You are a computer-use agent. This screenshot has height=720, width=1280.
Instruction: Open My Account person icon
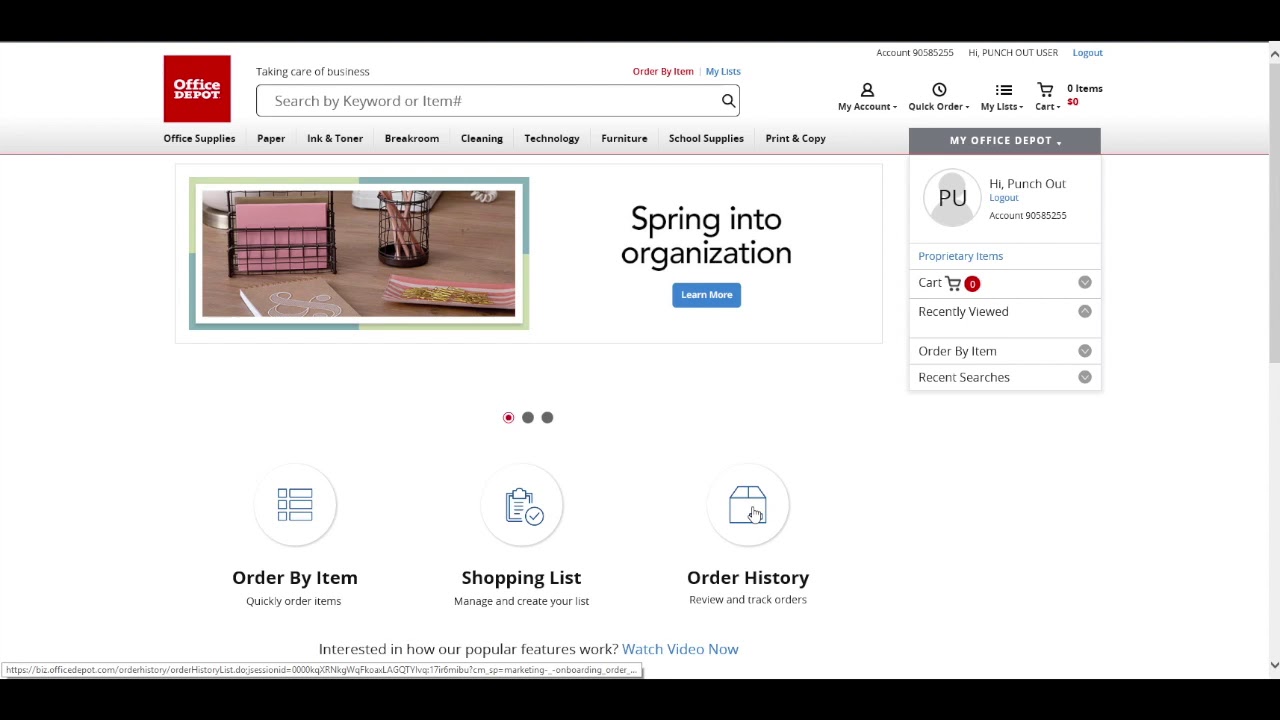click(x=867, y=90)
